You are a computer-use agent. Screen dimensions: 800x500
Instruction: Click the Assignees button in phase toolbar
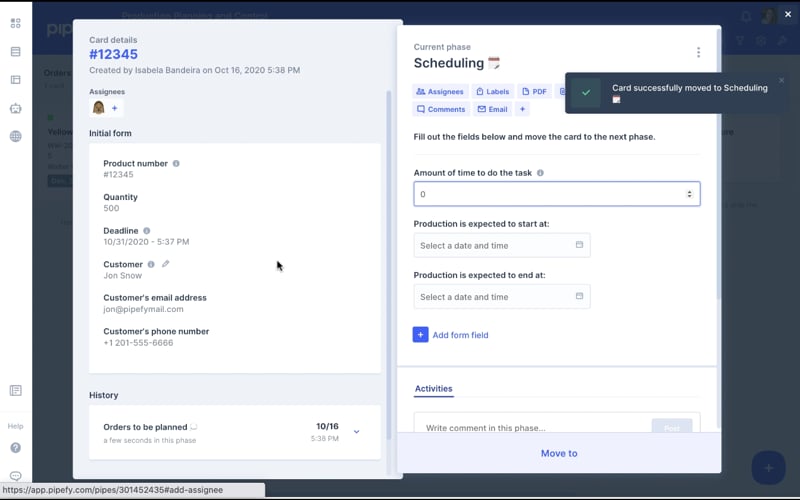(440, 91)
